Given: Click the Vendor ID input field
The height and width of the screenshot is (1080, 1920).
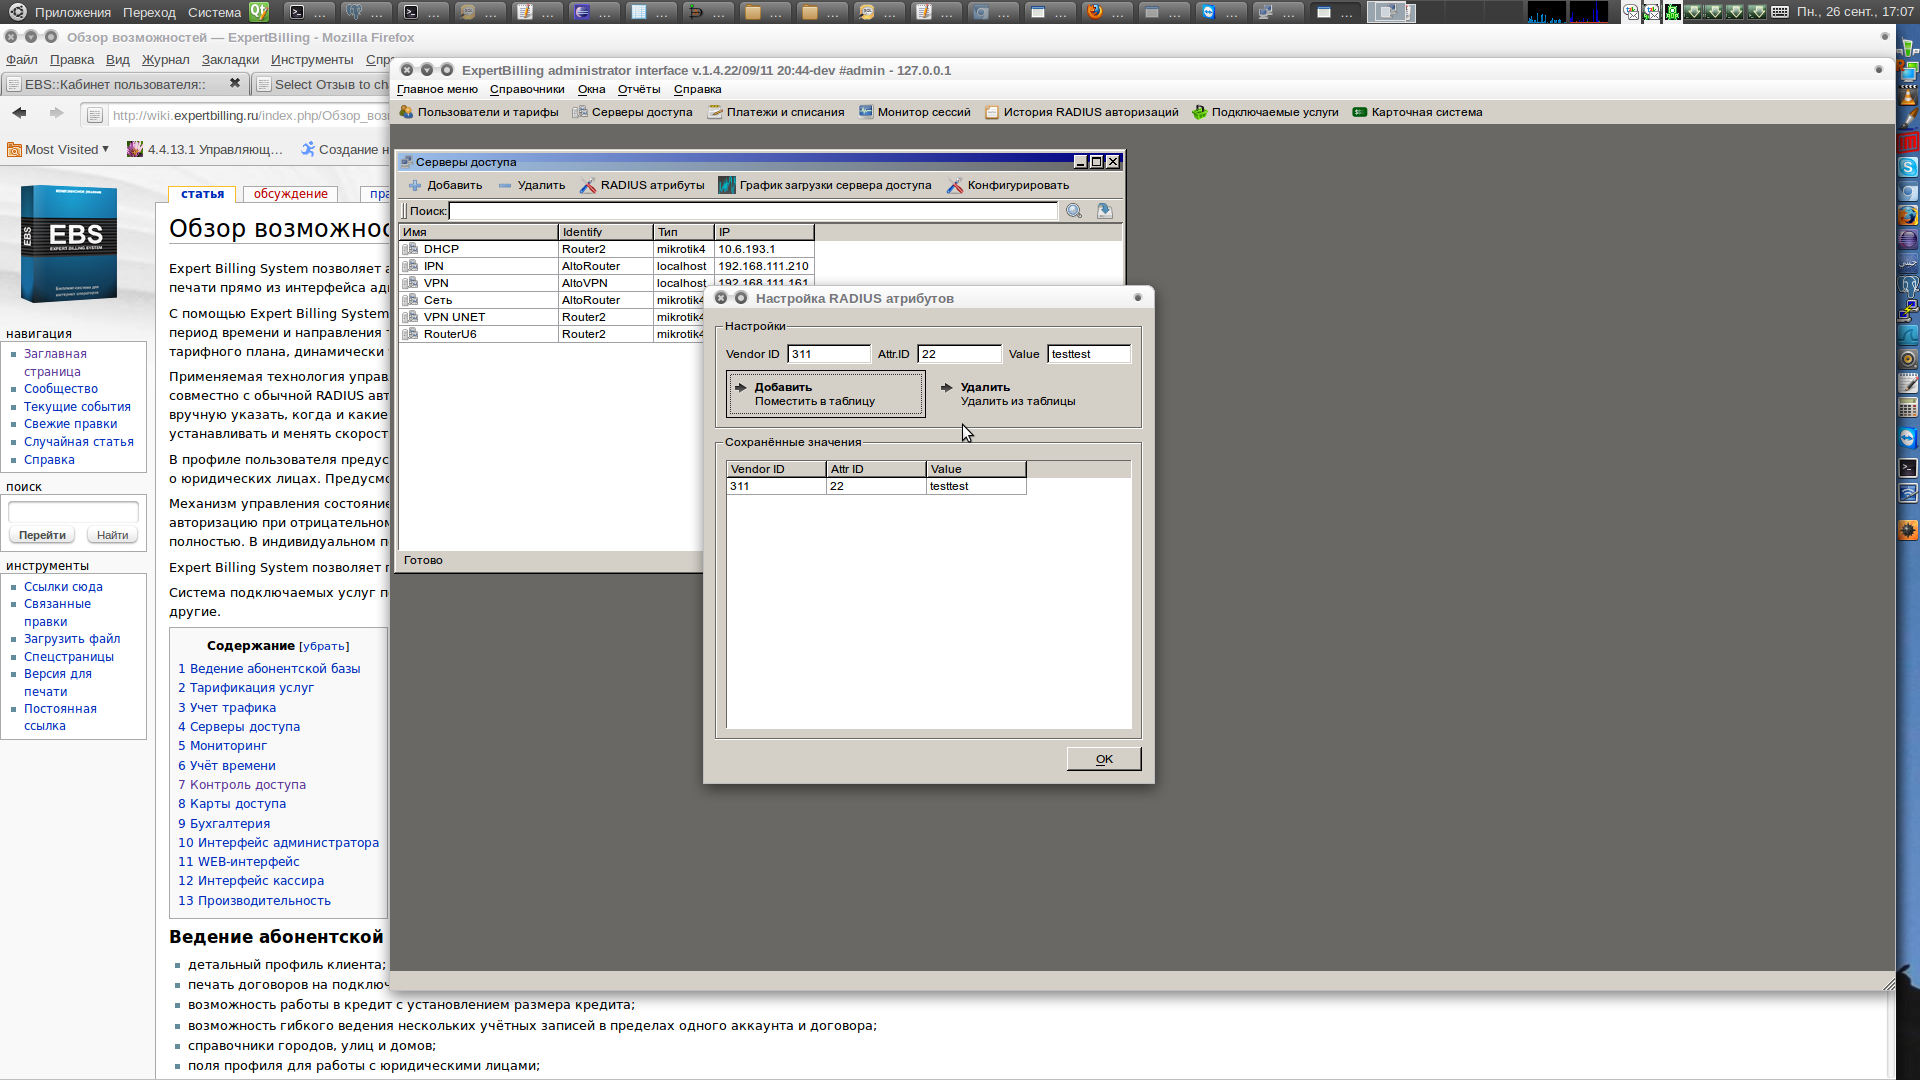Looking at the screenshot, I should pyautogui.click(x=828, y=354).
